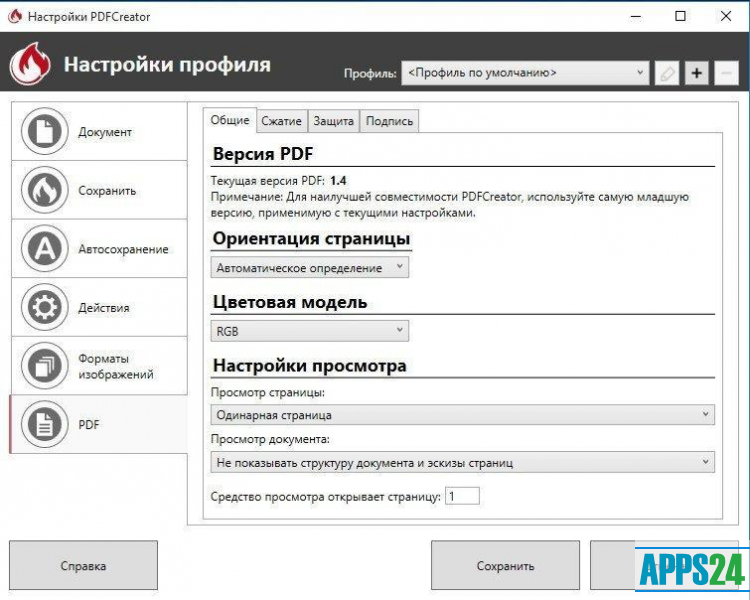Screen dimensions: 750x600
Task: Expand the Просмотр документа dropdown
Action: pos(463,462)
